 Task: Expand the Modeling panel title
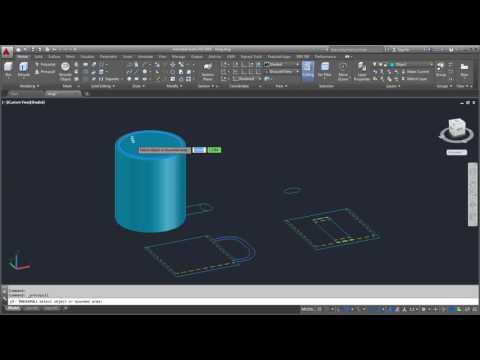point(29,86)
